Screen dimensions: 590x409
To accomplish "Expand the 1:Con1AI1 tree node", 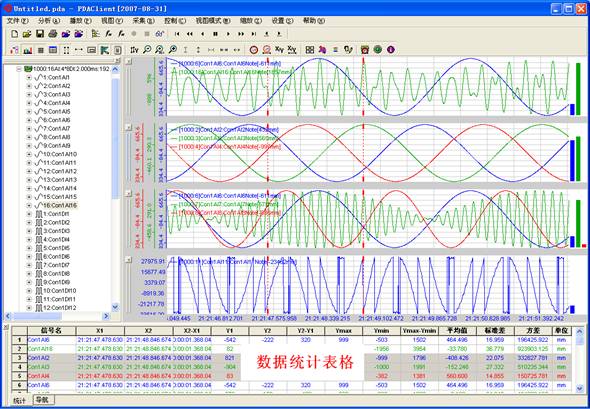I will [29, 77].
